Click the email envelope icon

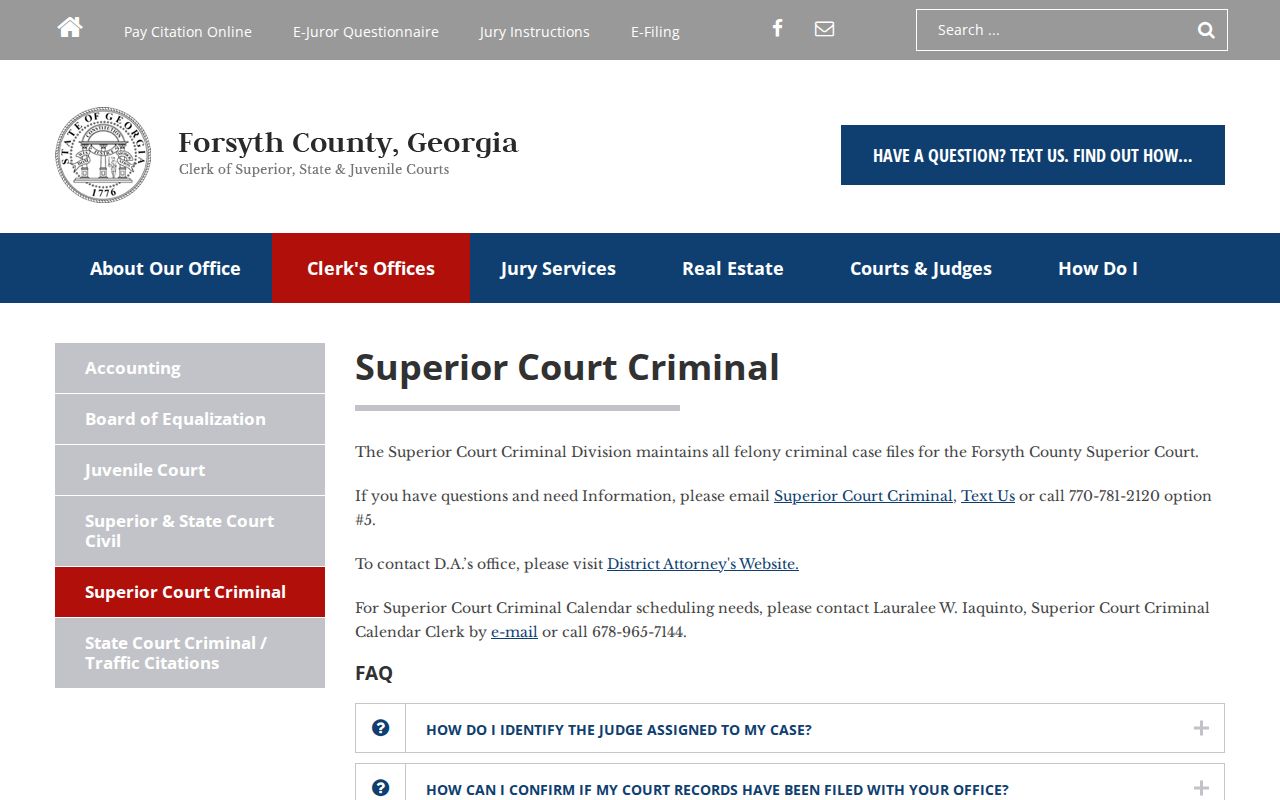[x=824, y=29]
